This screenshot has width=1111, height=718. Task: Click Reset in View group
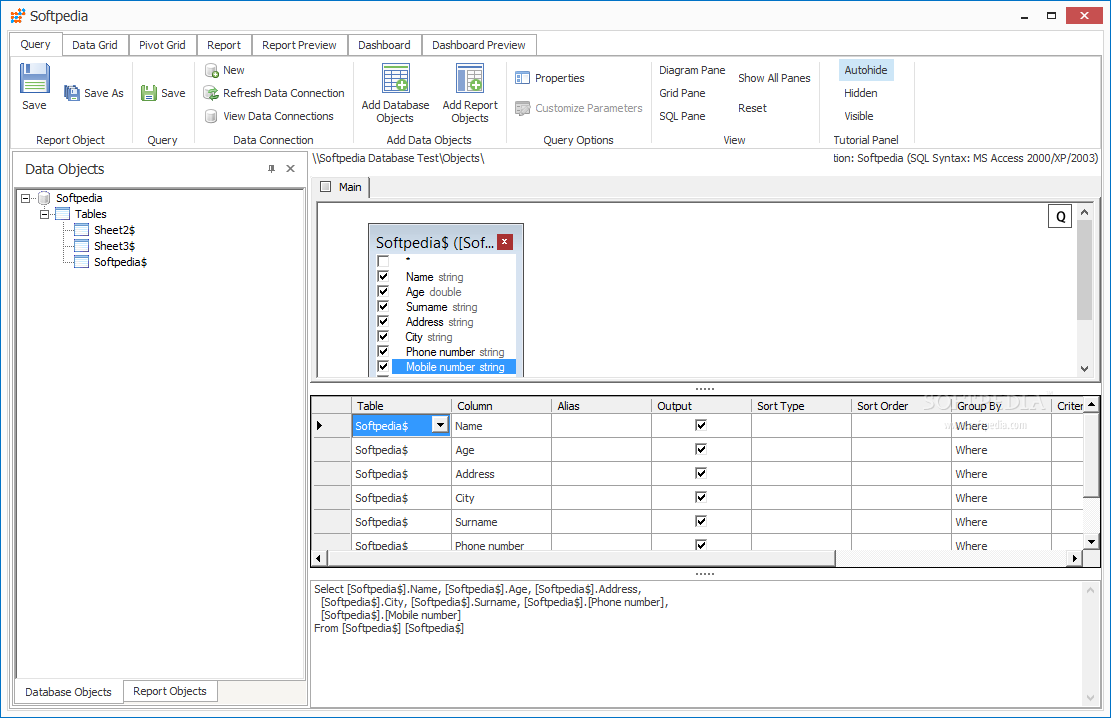click(752, 108)
